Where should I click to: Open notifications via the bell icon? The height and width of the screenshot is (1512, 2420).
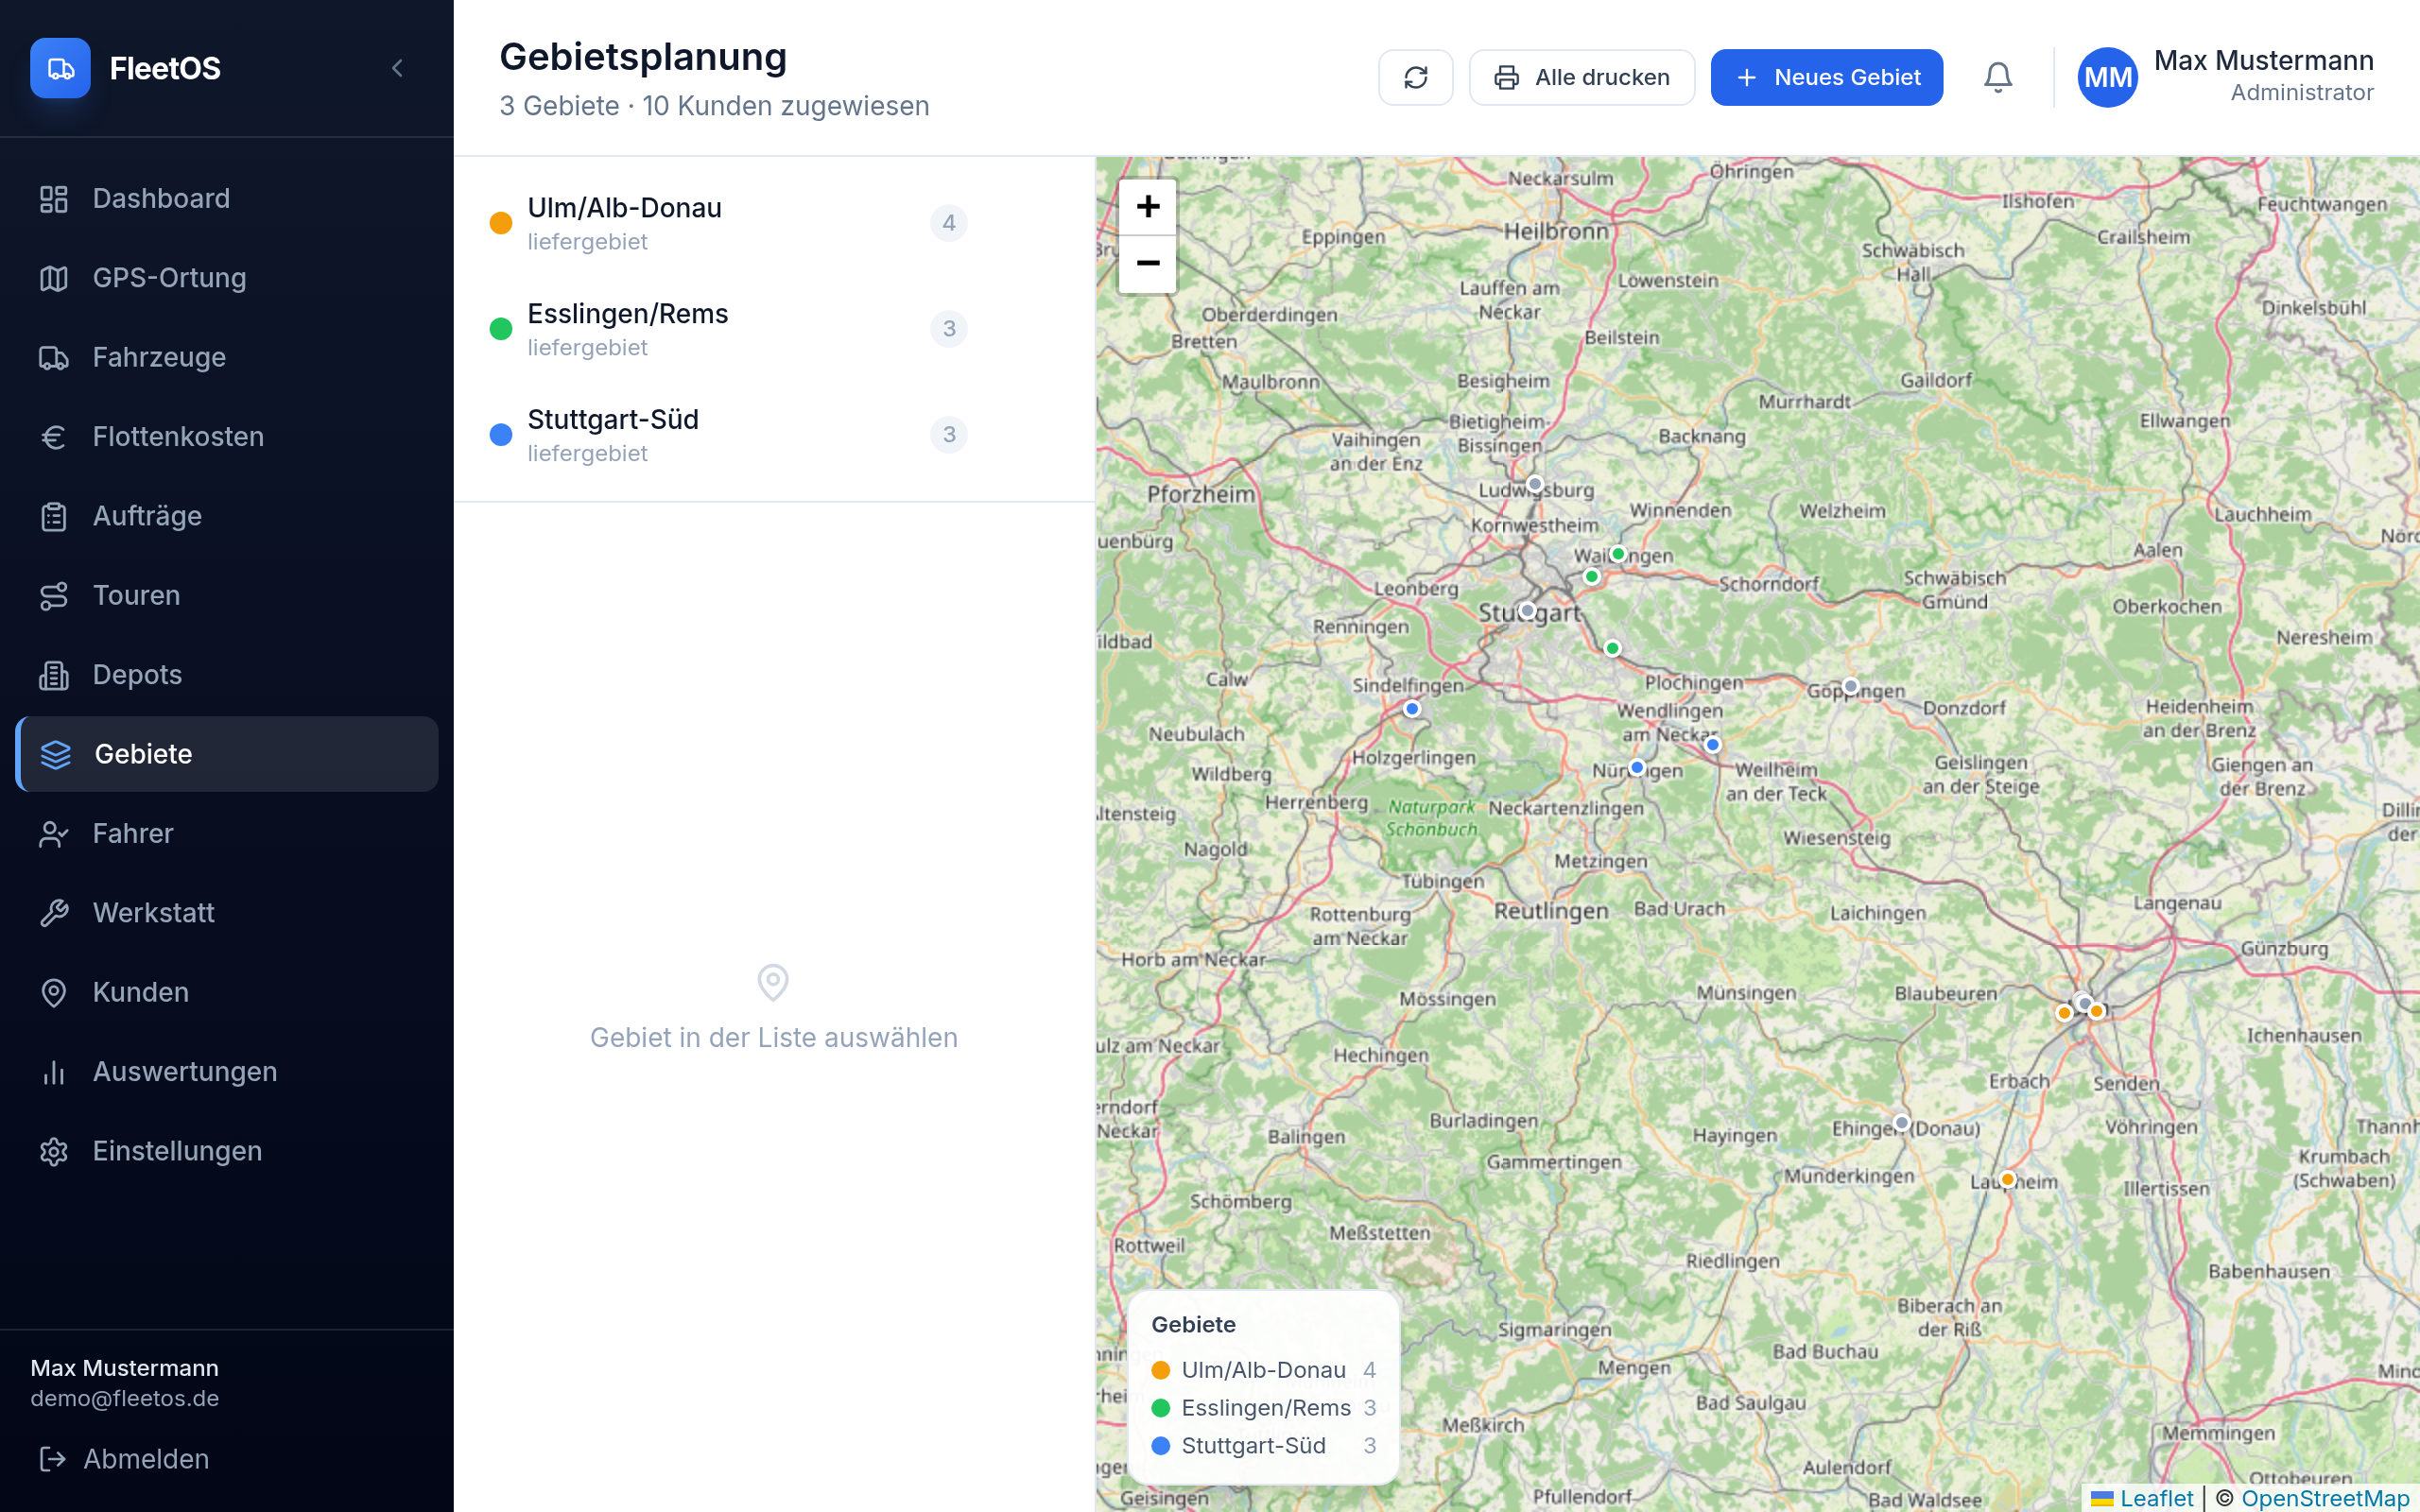(x=1997, y=77)
